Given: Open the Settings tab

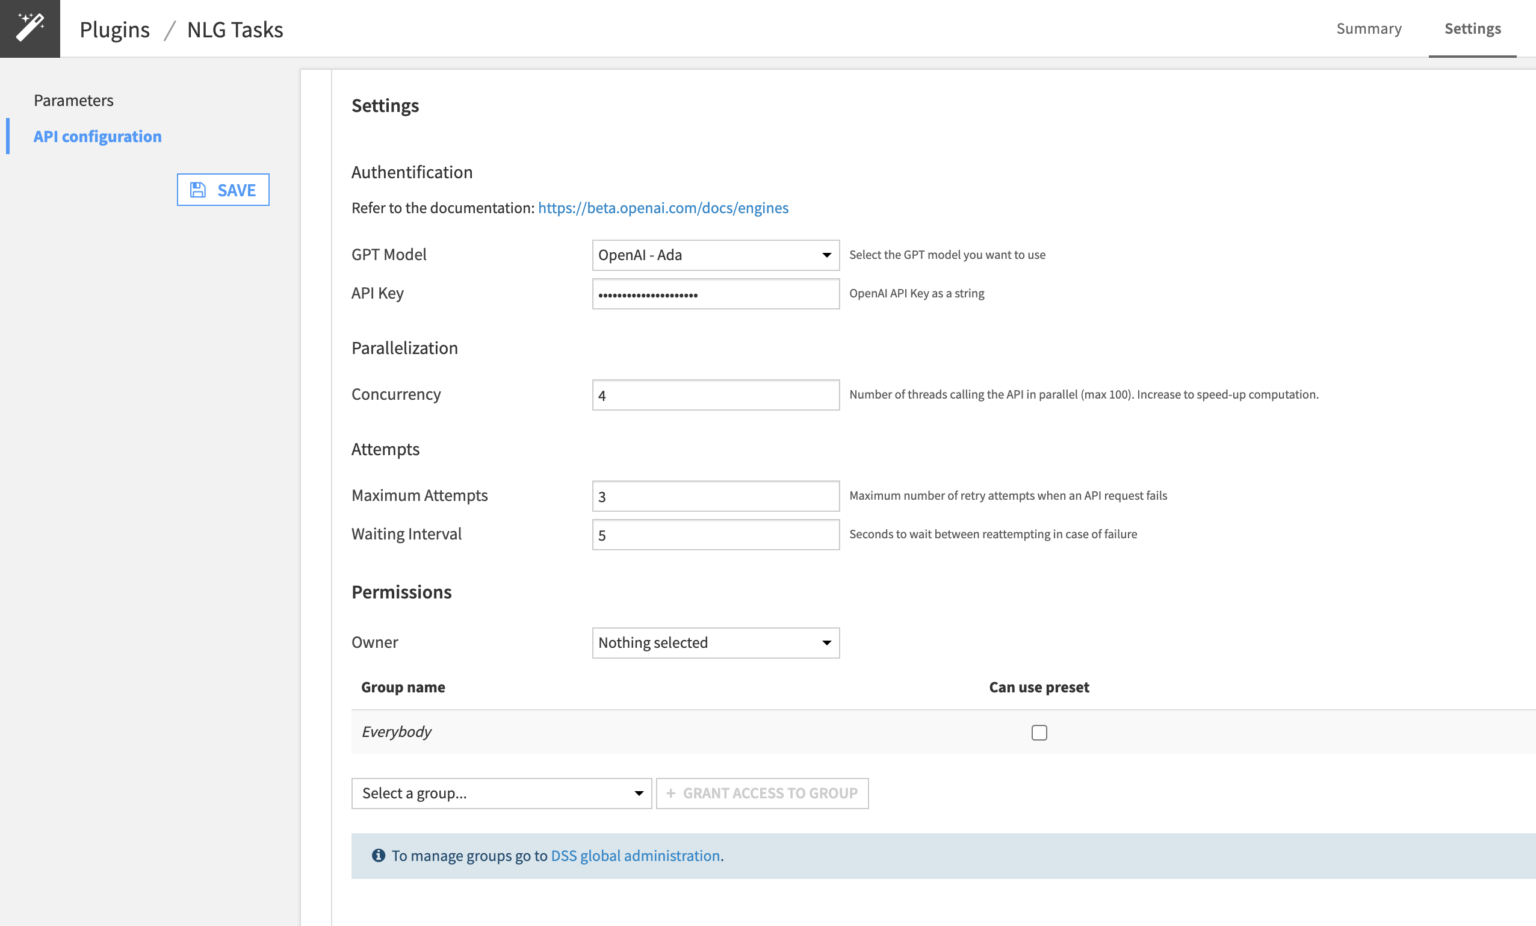Looking at the screenshot, I should coord(1472,28).
